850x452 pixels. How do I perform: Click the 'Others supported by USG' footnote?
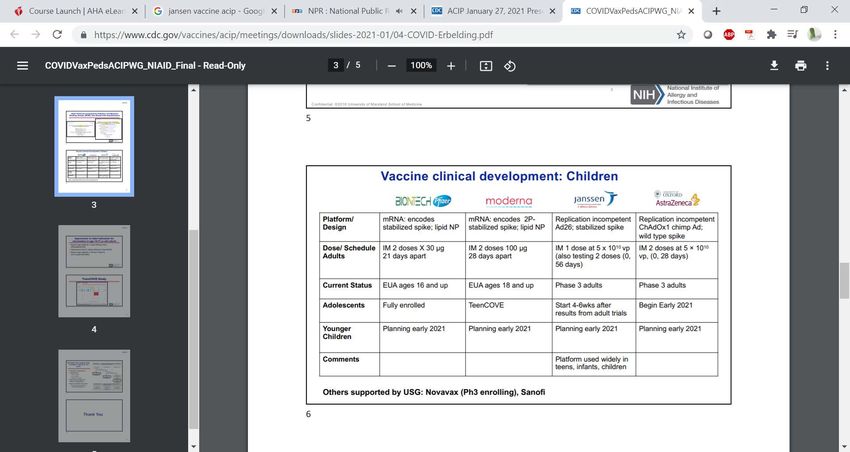434,392
